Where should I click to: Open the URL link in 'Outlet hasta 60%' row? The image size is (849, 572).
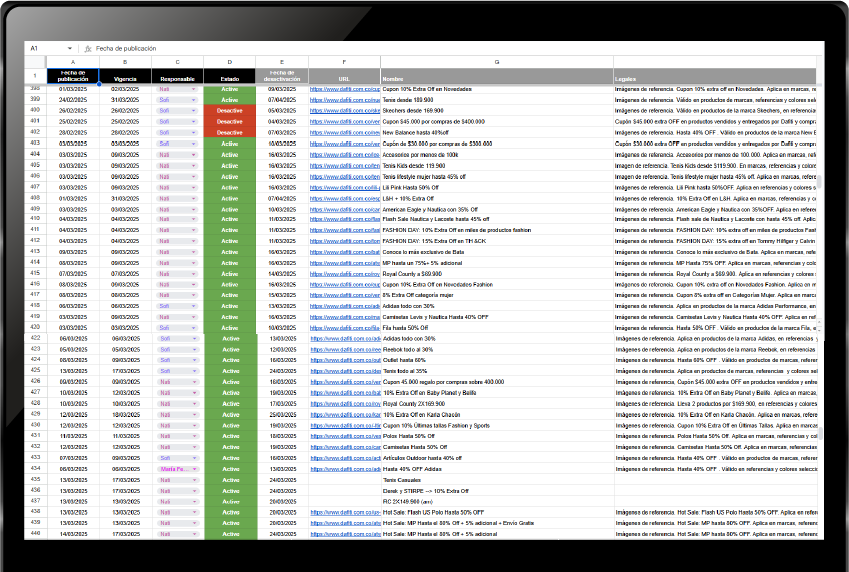[x=345, y=360]
